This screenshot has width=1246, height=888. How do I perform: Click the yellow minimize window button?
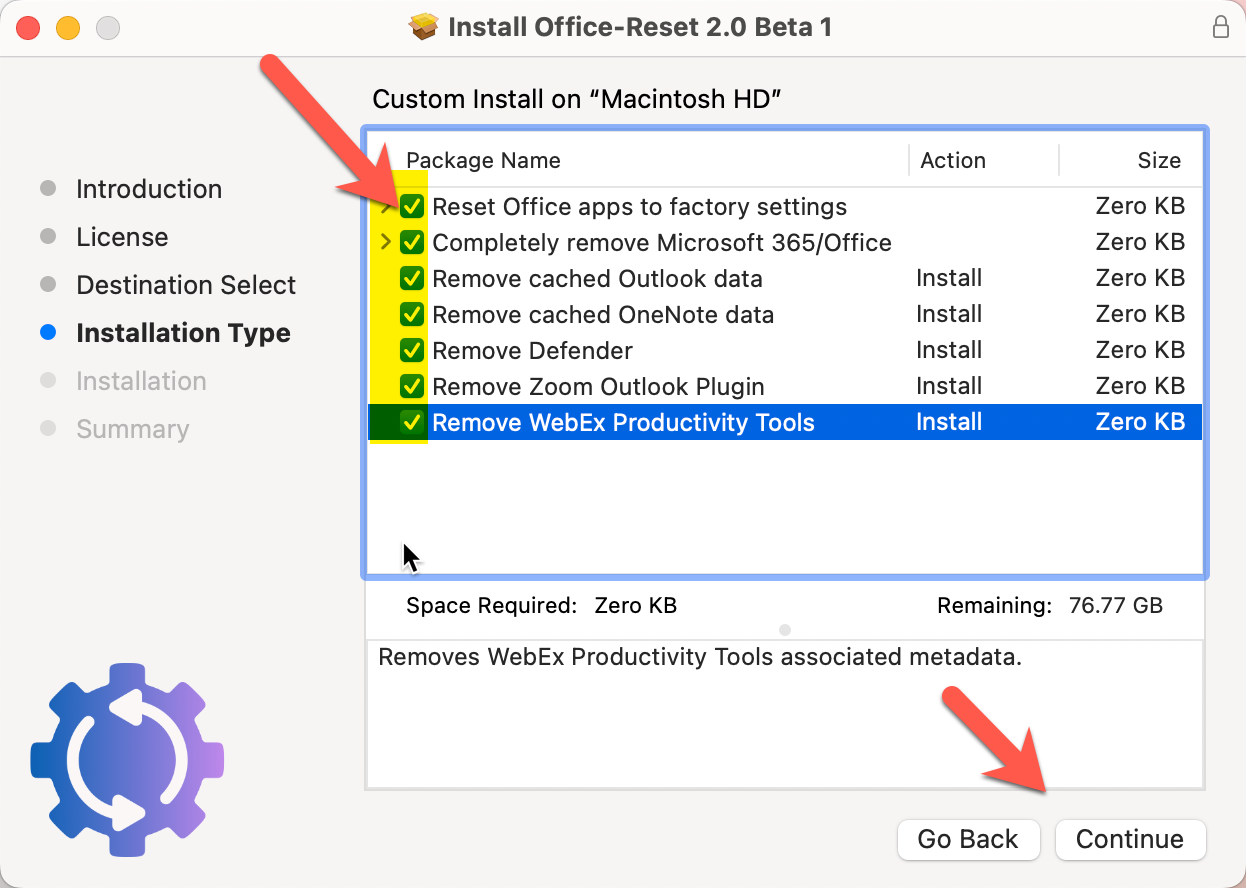click(67, 28)
